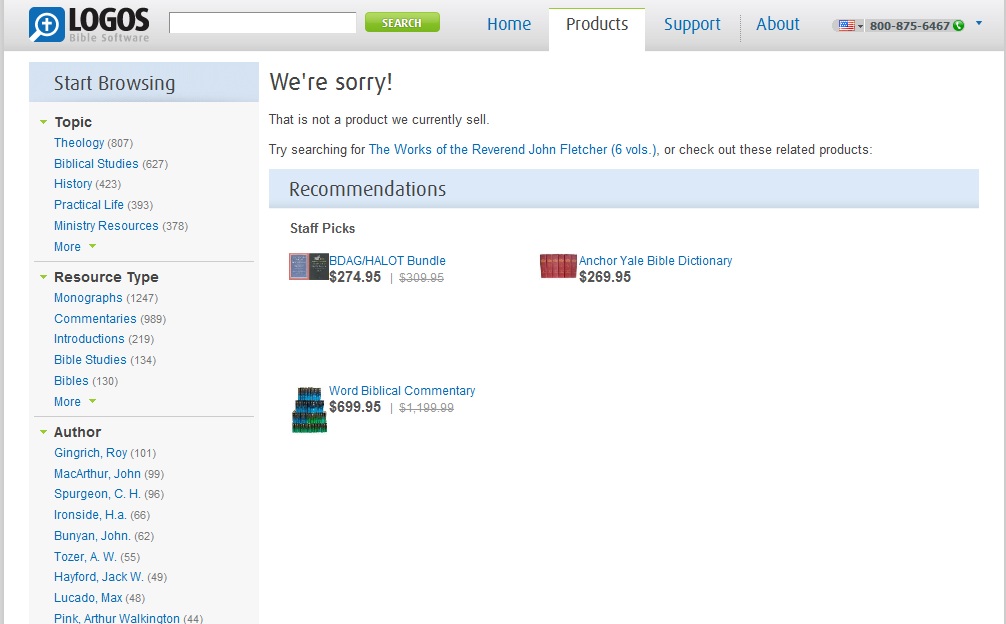1006x624 pixels.
Task: Open the dropdown arrow beside phone number
Action: pyautogui.click(x=978, y=23)
